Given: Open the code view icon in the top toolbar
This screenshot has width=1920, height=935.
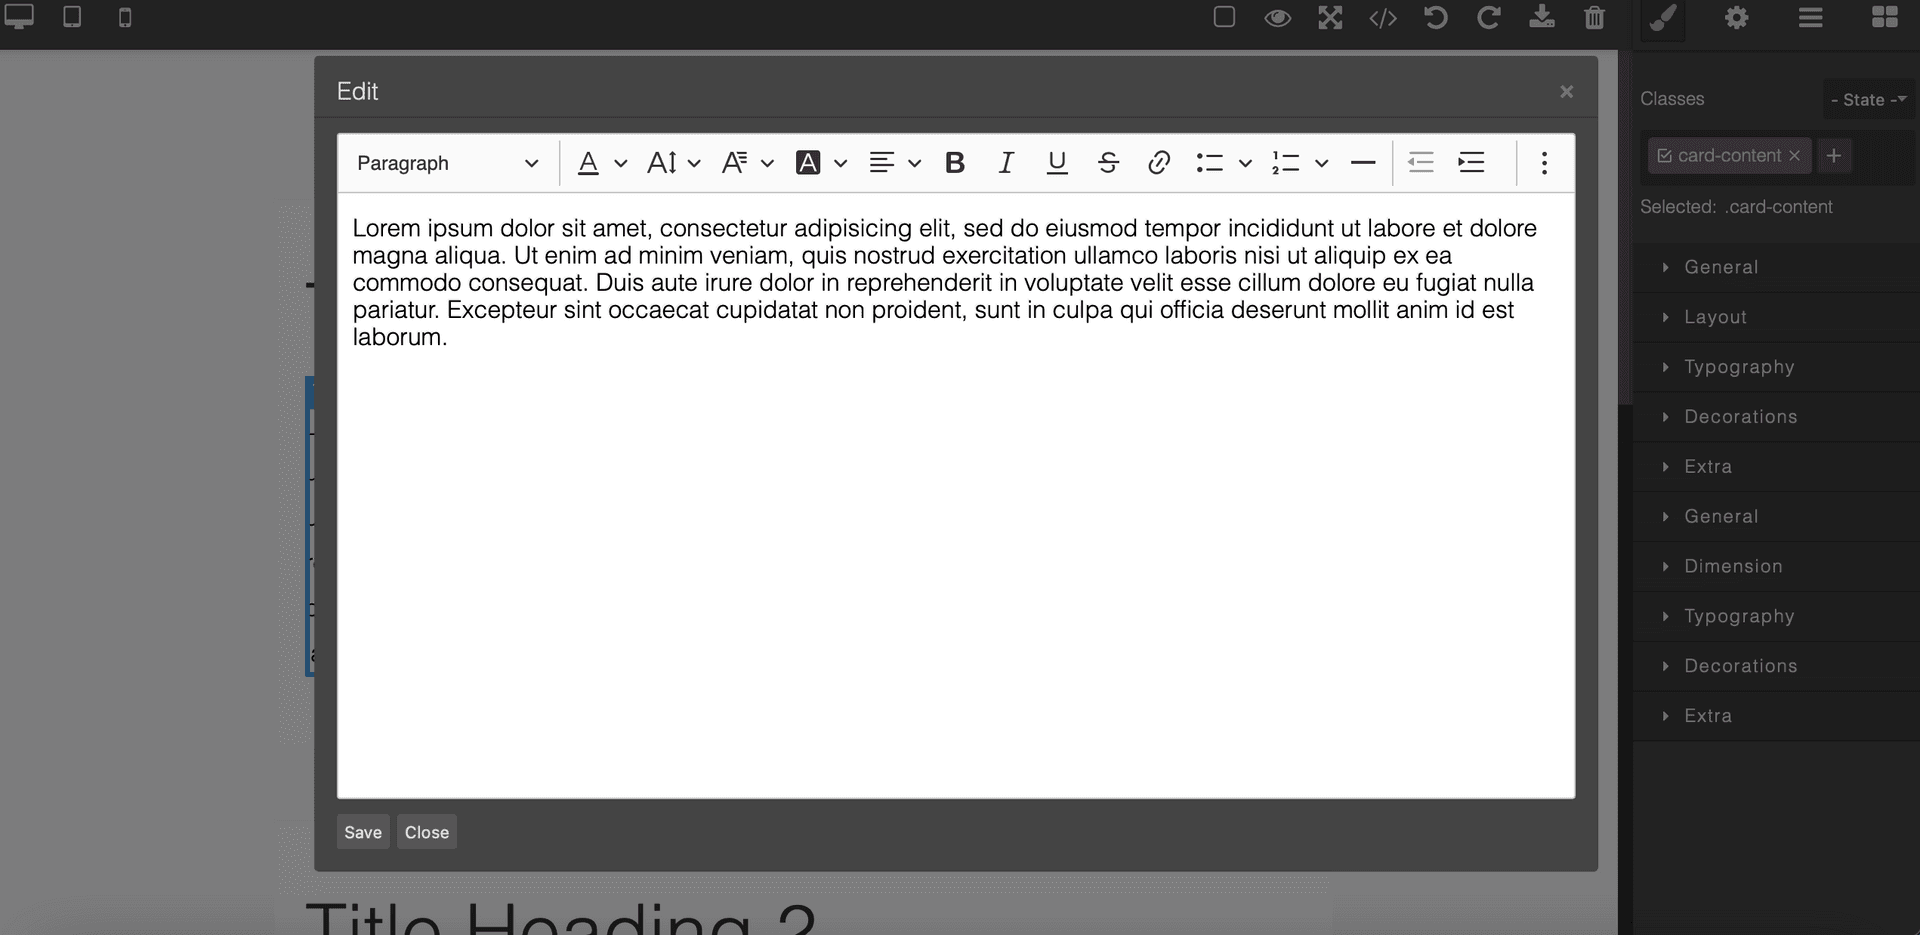Looking at the screenshot, I should [1383, 17].
